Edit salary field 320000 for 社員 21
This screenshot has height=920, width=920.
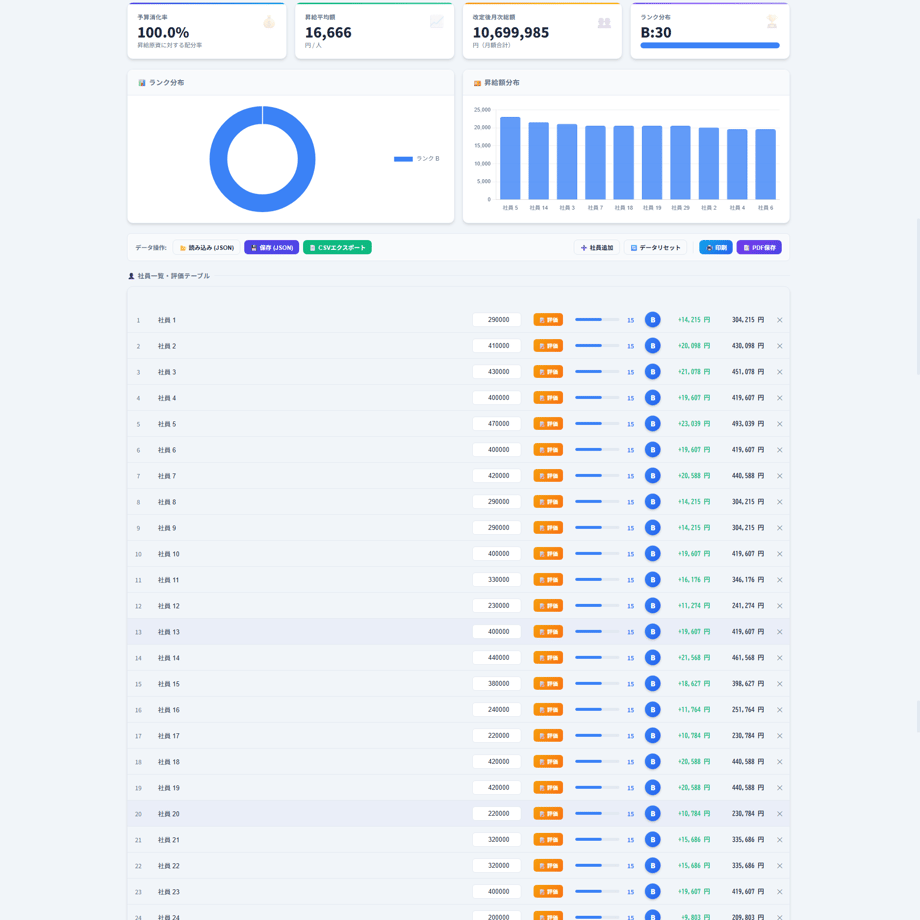[x=496, y=840]
